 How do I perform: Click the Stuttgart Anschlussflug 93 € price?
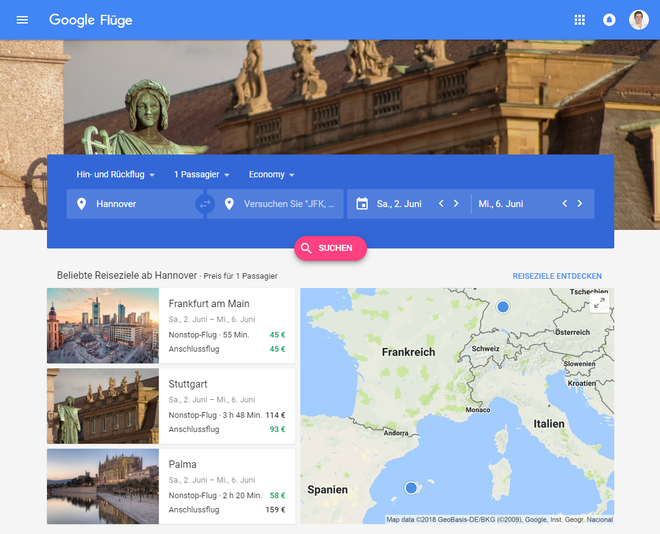click(277, 430)
